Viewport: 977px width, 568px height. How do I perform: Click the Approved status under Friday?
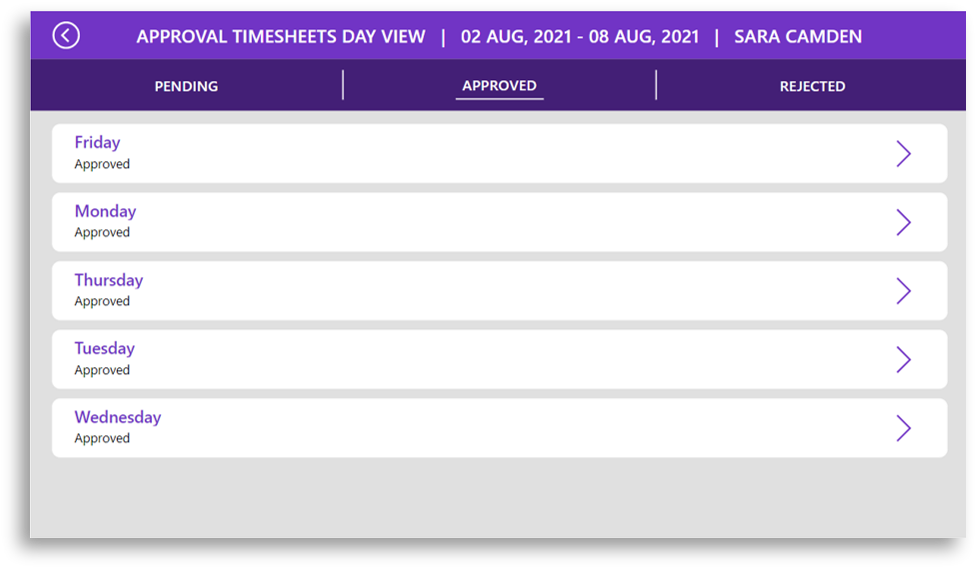(x=102, y=164)
